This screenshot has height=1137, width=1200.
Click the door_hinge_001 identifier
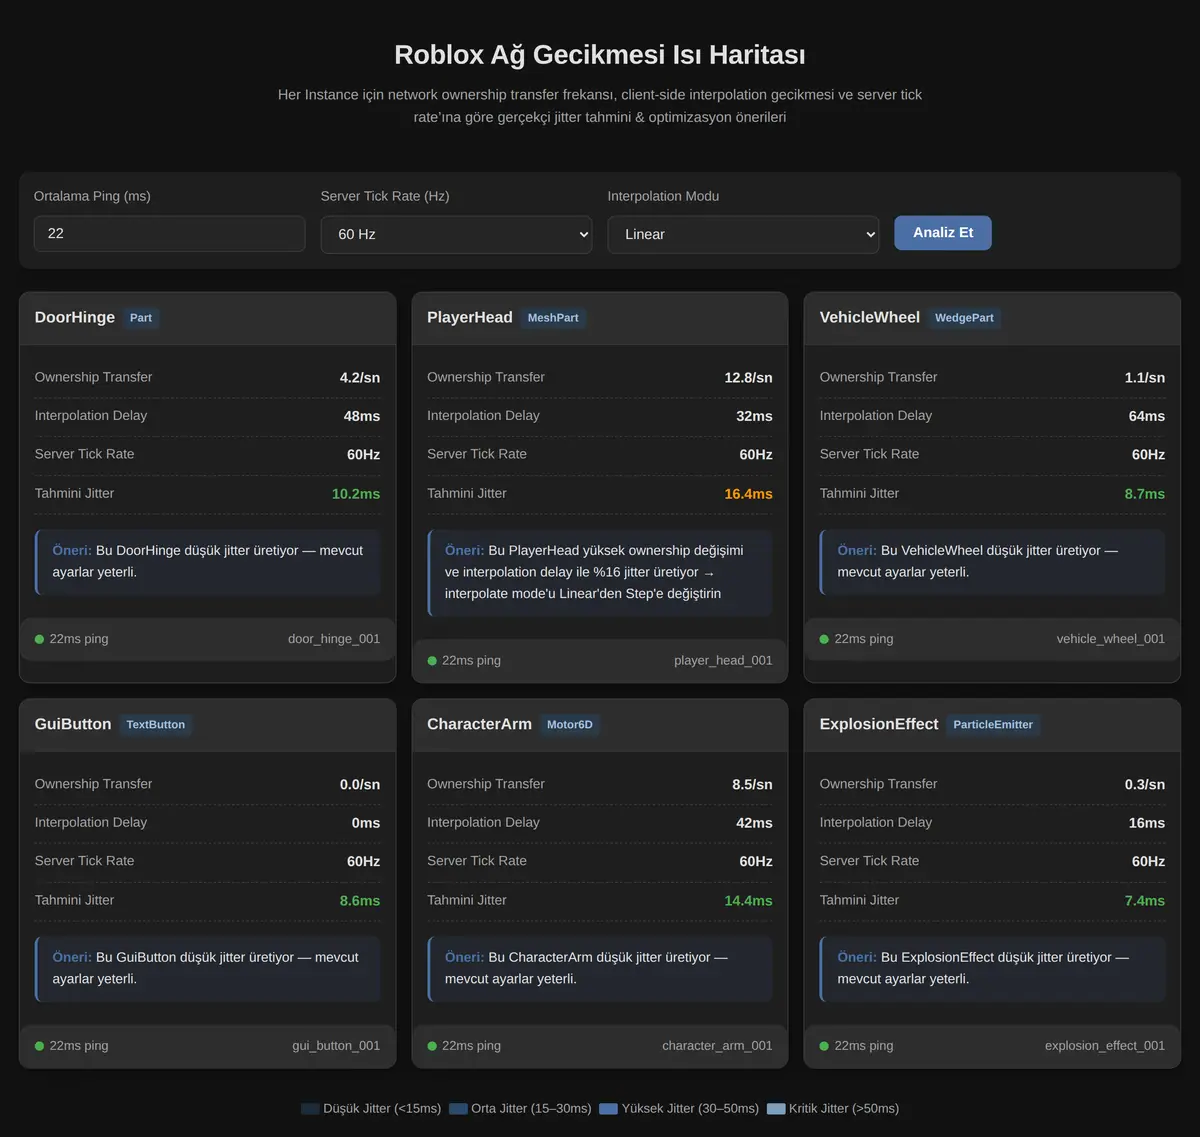334,639
